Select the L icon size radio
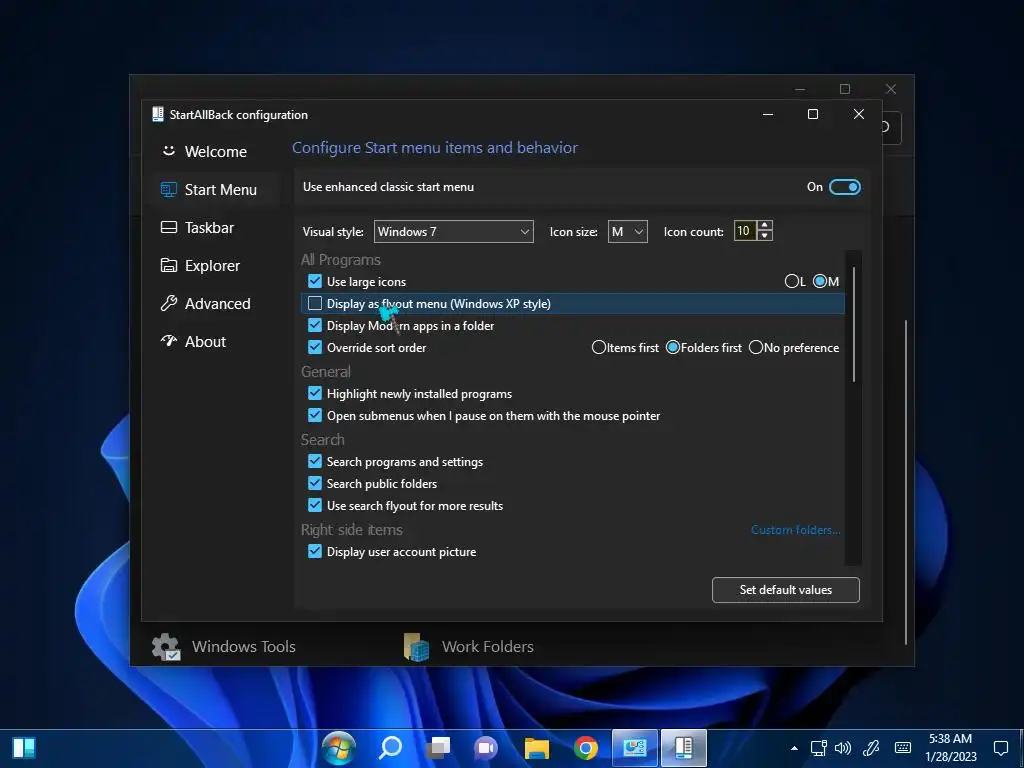 coord(791,281)
